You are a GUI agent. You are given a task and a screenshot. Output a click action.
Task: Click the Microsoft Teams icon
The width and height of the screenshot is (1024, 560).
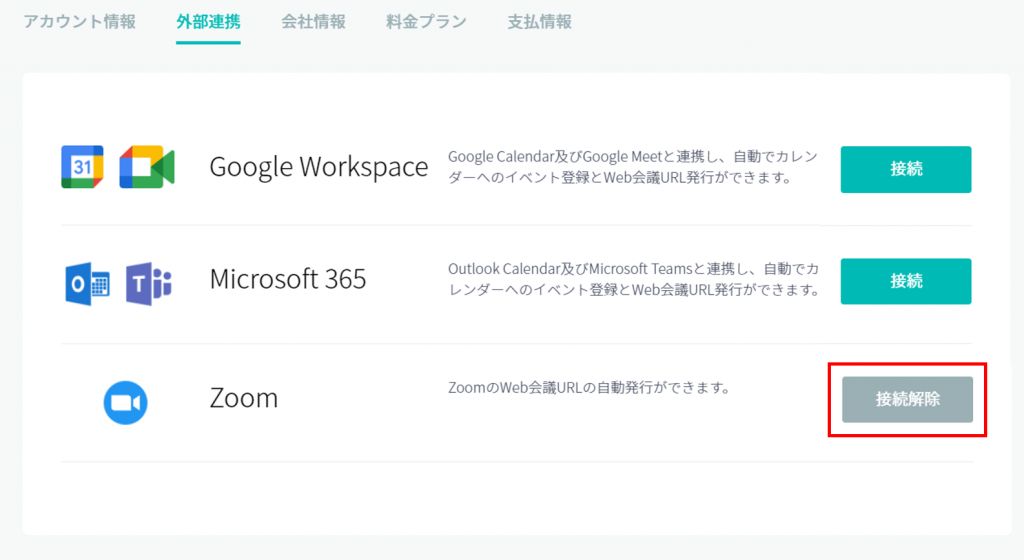(x=149, y=284)
